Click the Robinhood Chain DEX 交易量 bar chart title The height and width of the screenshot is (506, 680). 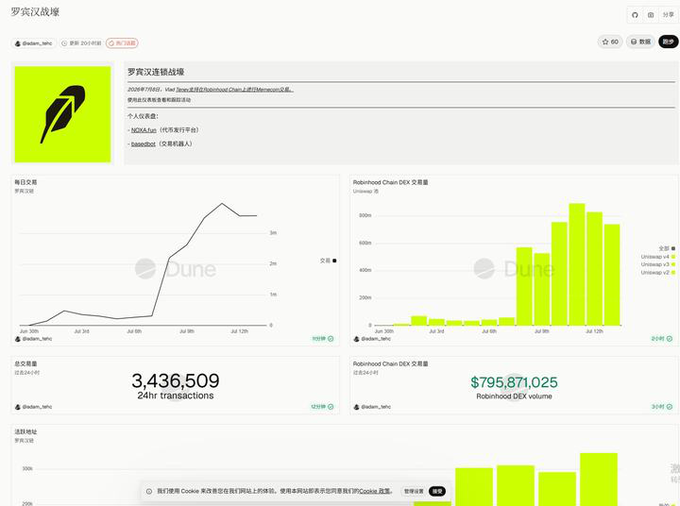(x=390, y=182)
